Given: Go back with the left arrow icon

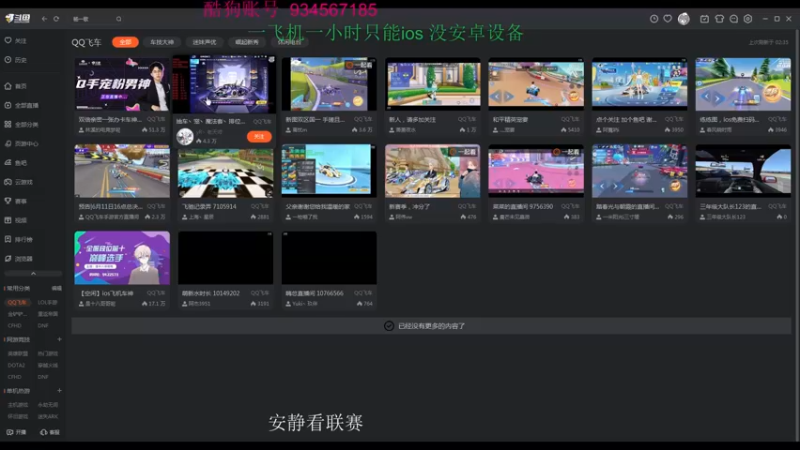Looking at the screenshot, I should point(44,19).
